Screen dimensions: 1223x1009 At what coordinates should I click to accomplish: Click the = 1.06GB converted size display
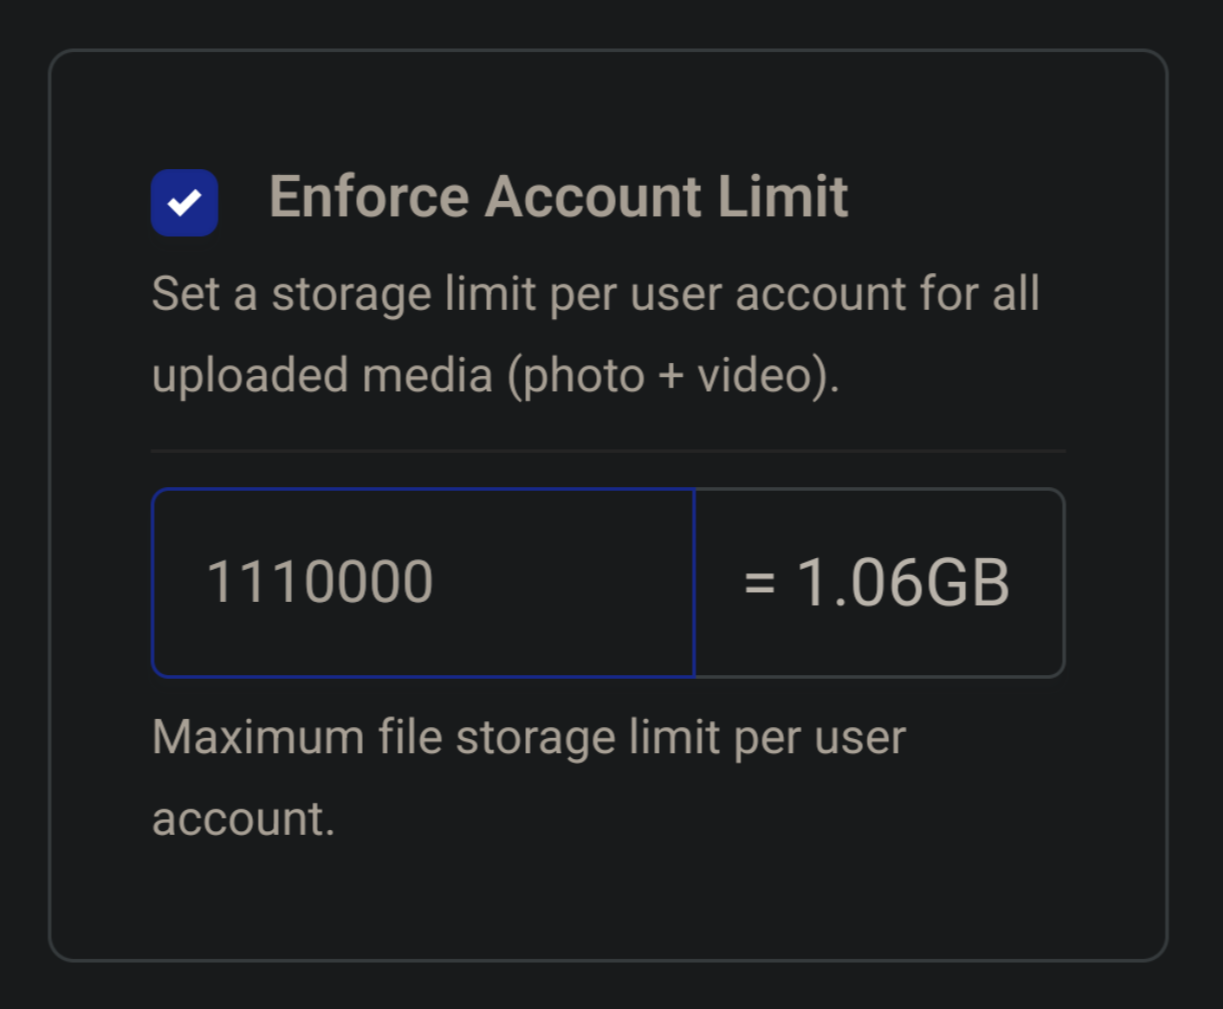click(879, 583)
